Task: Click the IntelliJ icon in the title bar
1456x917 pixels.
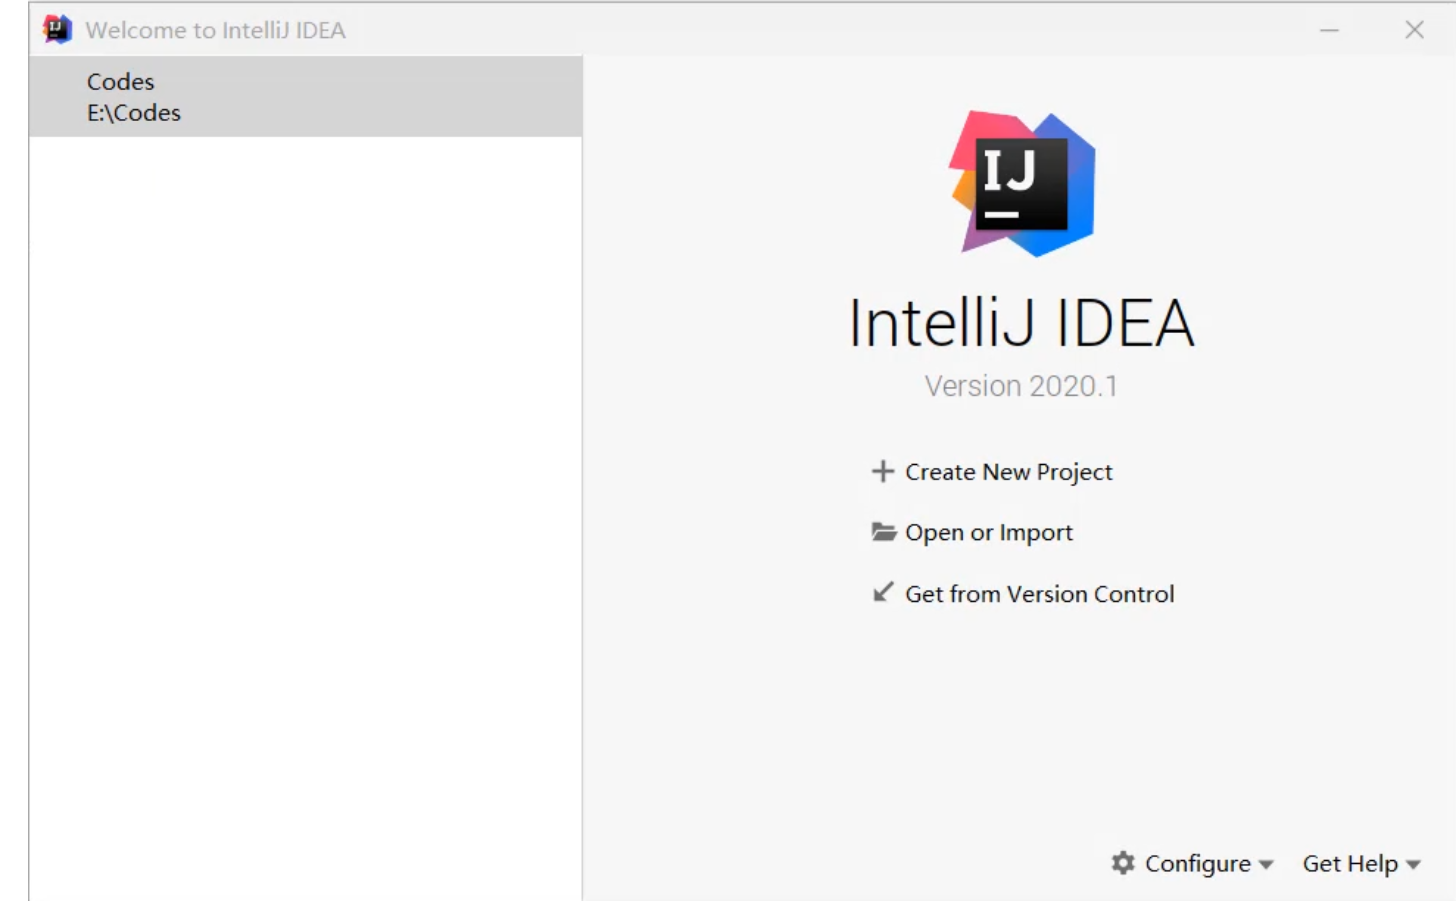Action: point(57,30)
